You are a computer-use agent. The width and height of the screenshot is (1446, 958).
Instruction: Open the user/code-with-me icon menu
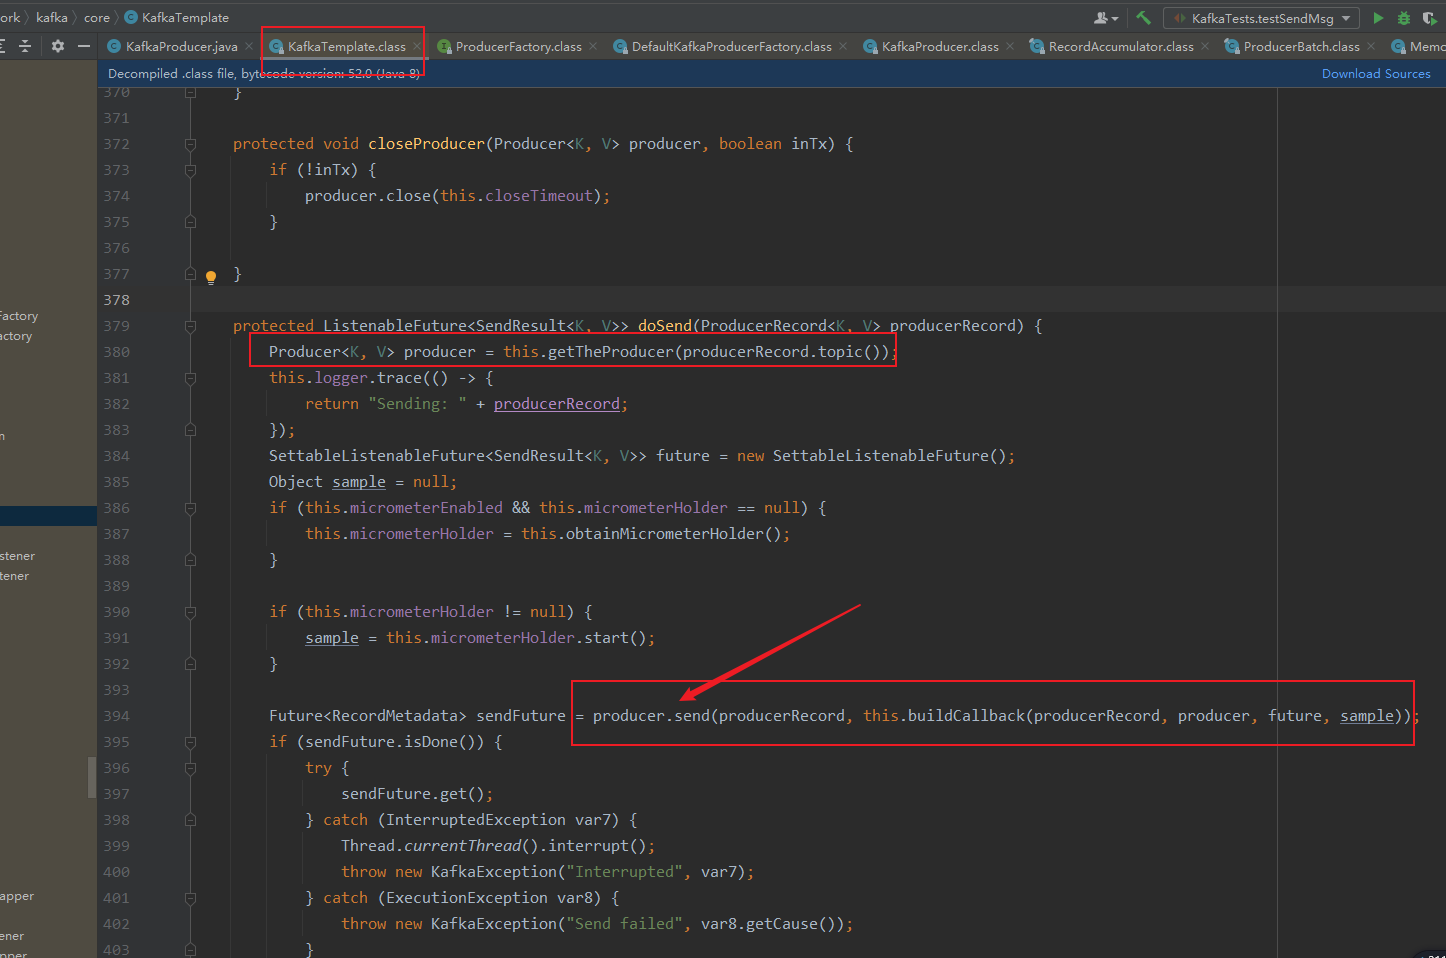click(x=1105, y=18)
